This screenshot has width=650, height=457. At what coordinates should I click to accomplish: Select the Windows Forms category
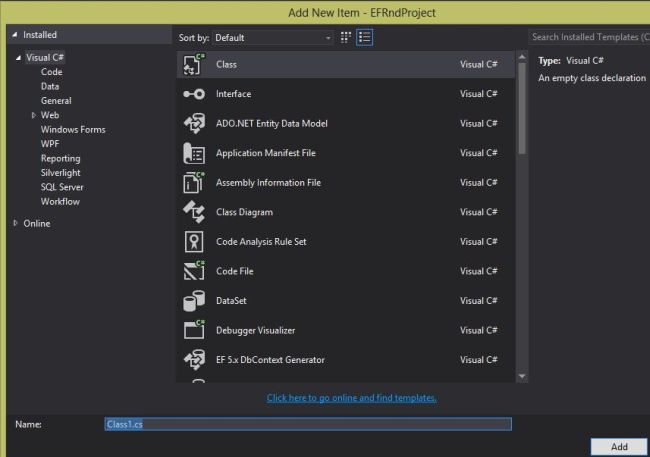point(73,130)
